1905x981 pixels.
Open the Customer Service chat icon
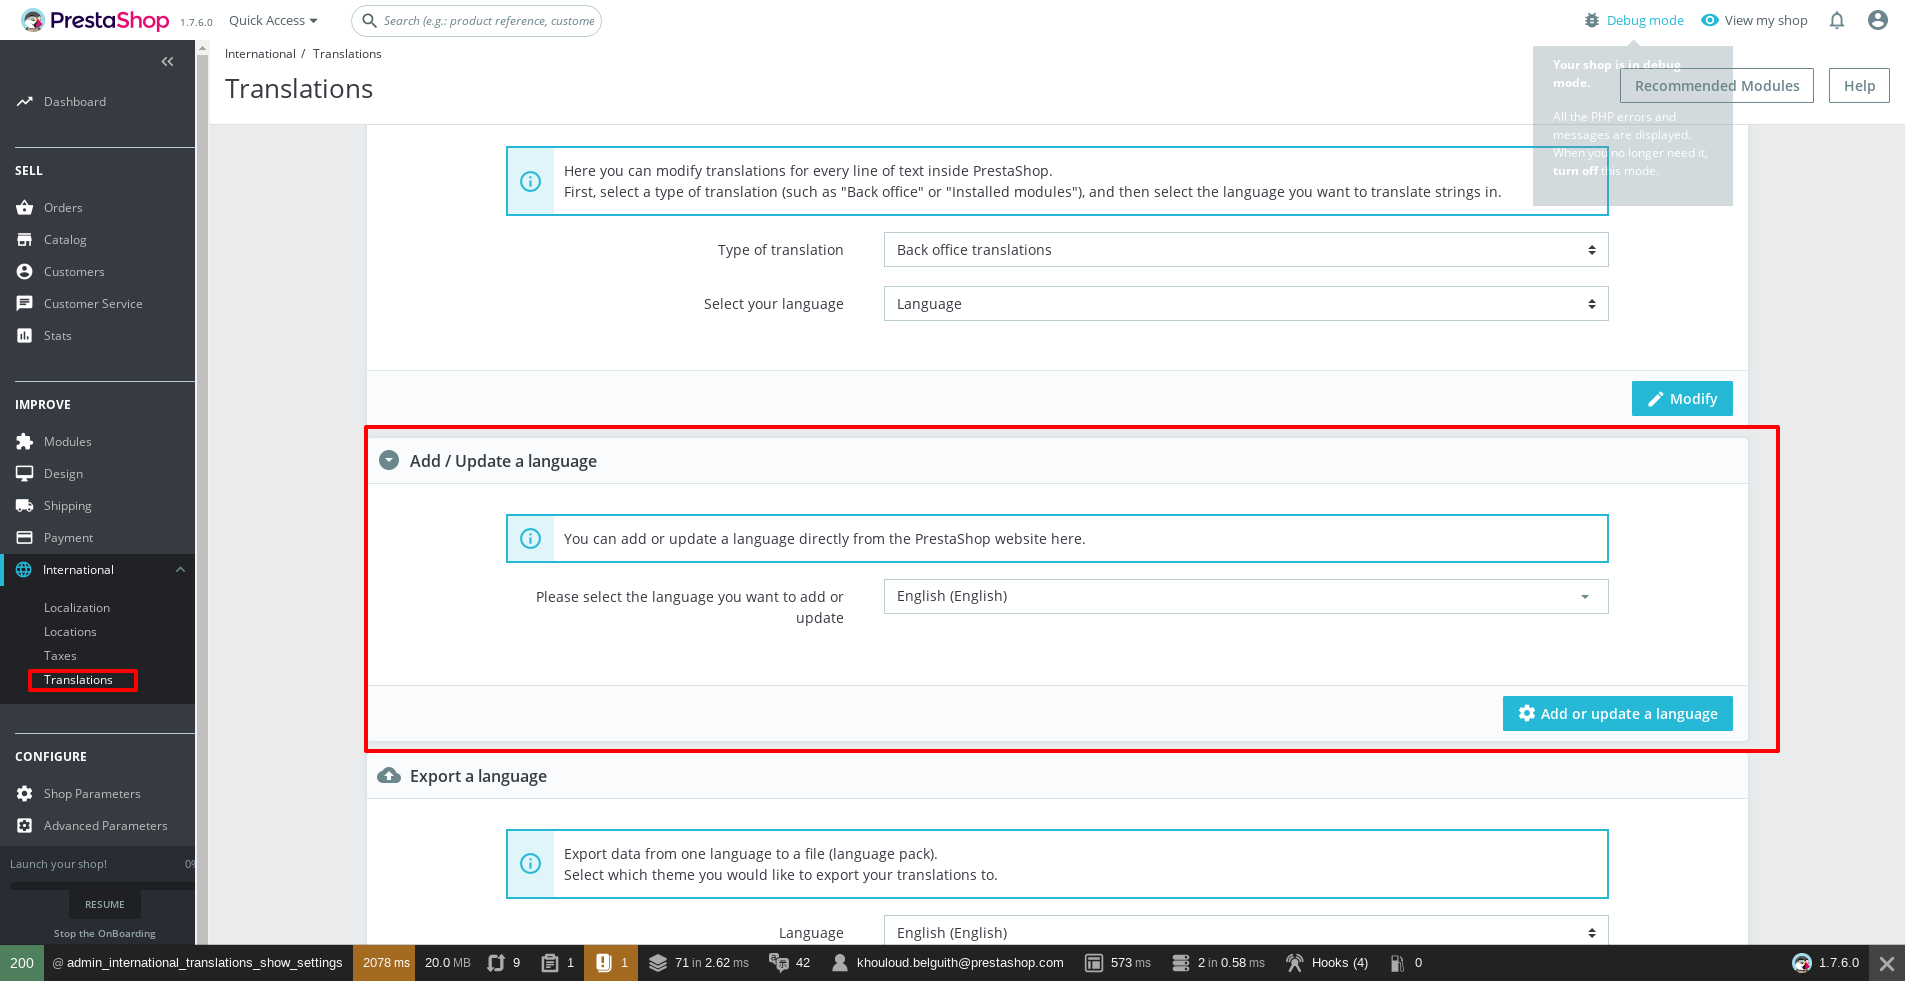click(25, 303)
